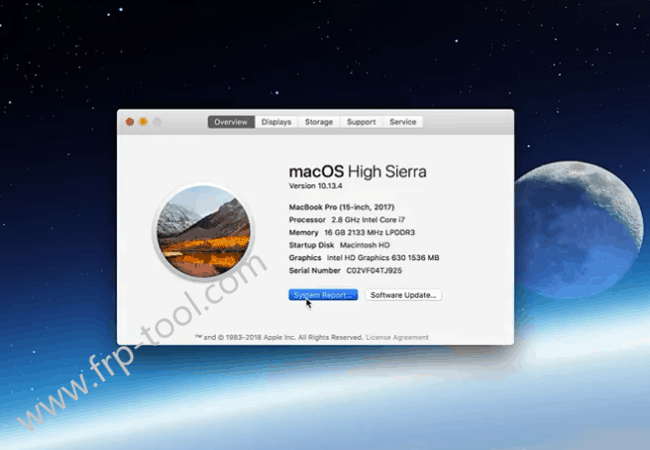The height and width of the screenshot is (450, 650).
Task: Click serial number C02VF04TJ925
Action: (374, 271)
